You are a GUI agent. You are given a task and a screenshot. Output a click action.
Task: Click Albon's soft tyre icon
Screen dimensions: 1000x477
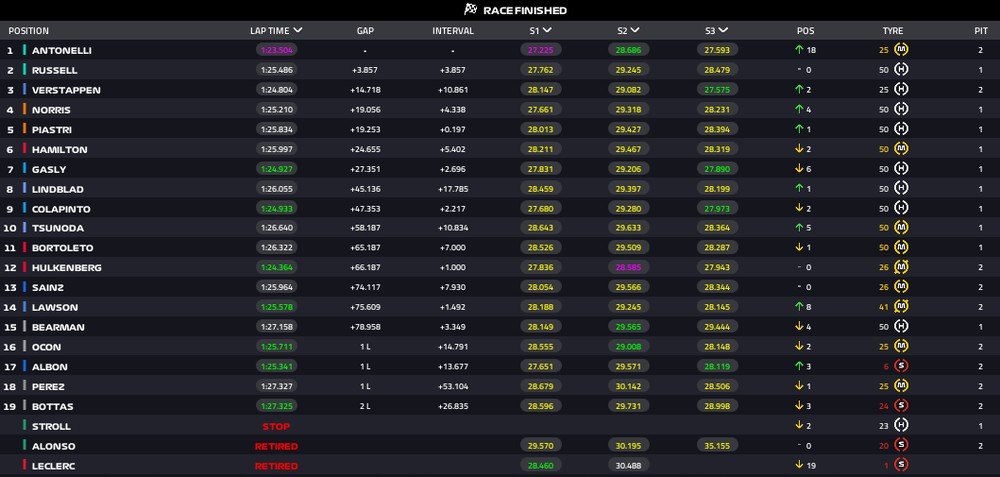tap(901, 366)
